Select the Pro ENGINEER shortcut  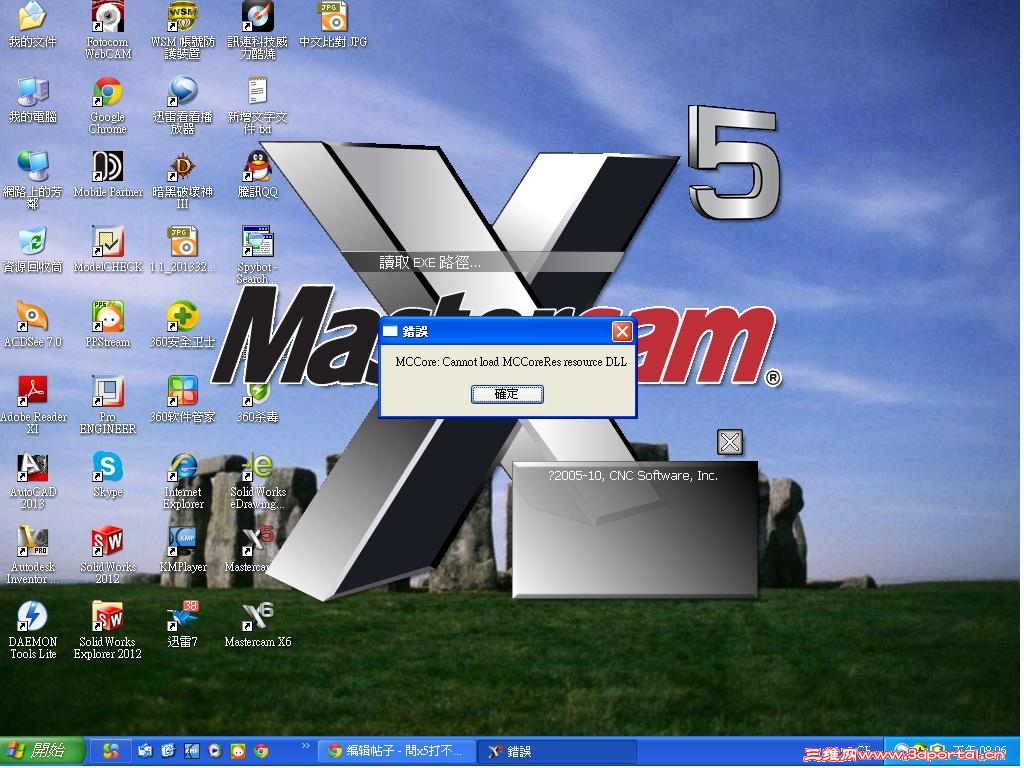click(108, 405)
